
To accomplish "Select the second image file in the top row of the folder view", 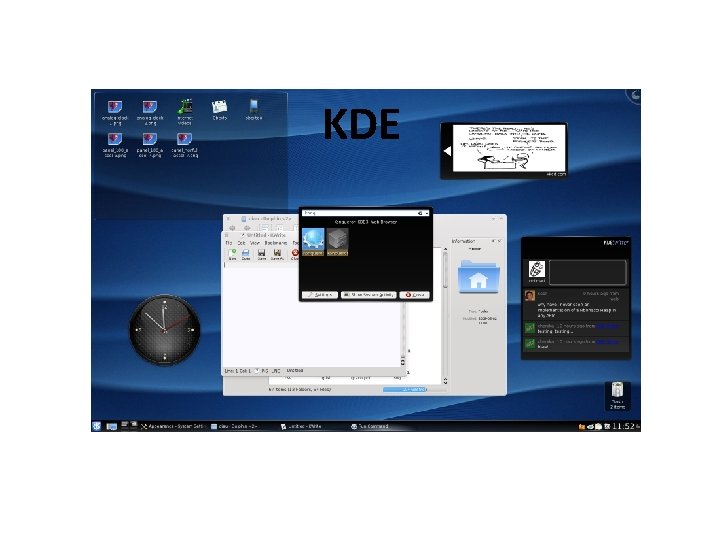I will [150, 112].
